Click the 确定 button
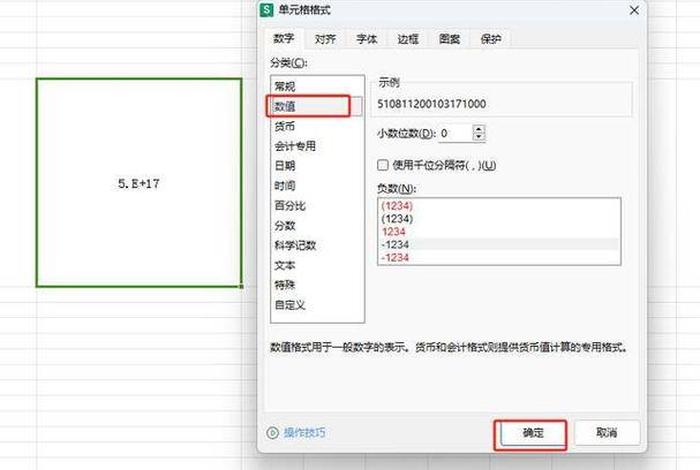The height and width of the screenshot is (470, 700). (x=532, y=433)
